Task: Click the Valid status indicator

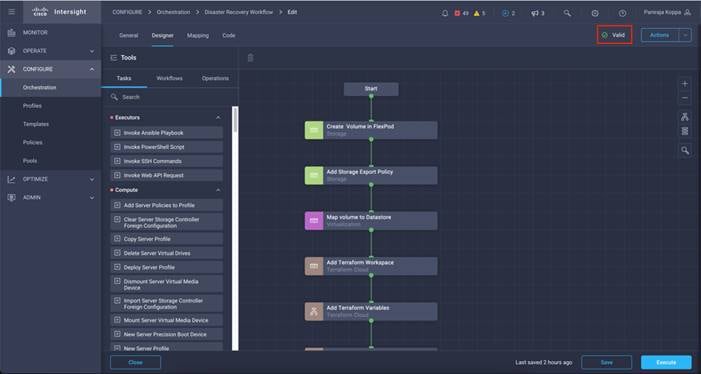Action: [x=614, y=35]
